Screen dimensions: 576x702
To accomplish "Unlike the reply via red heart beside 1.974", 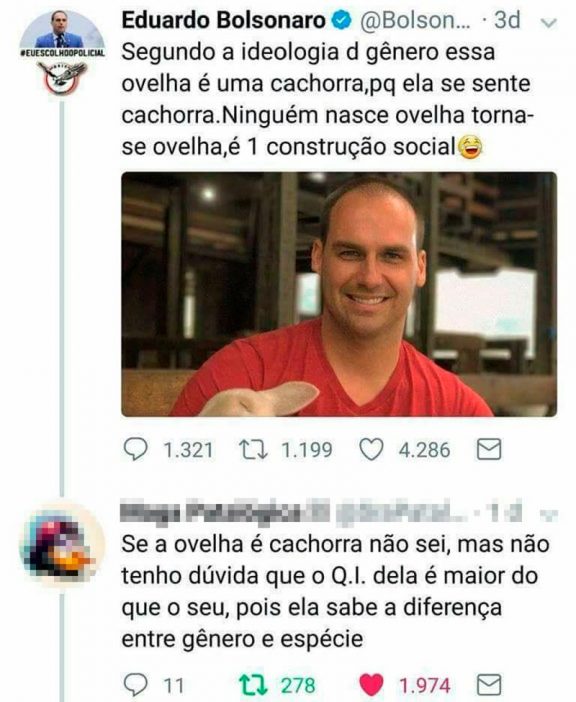I will click(371, 685).
